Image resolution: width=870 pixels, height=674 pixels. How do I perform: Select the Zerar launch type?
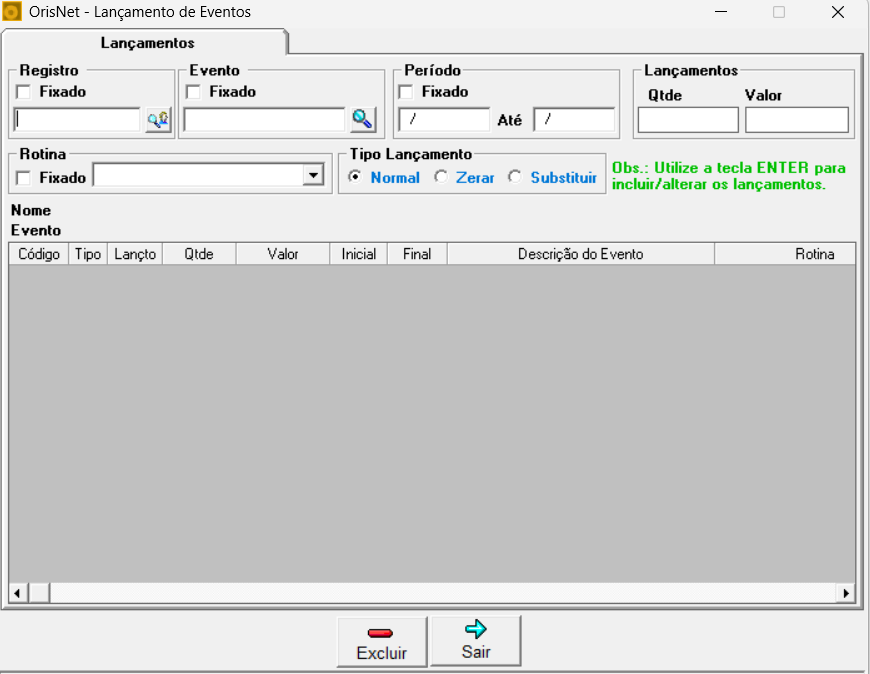441,177
